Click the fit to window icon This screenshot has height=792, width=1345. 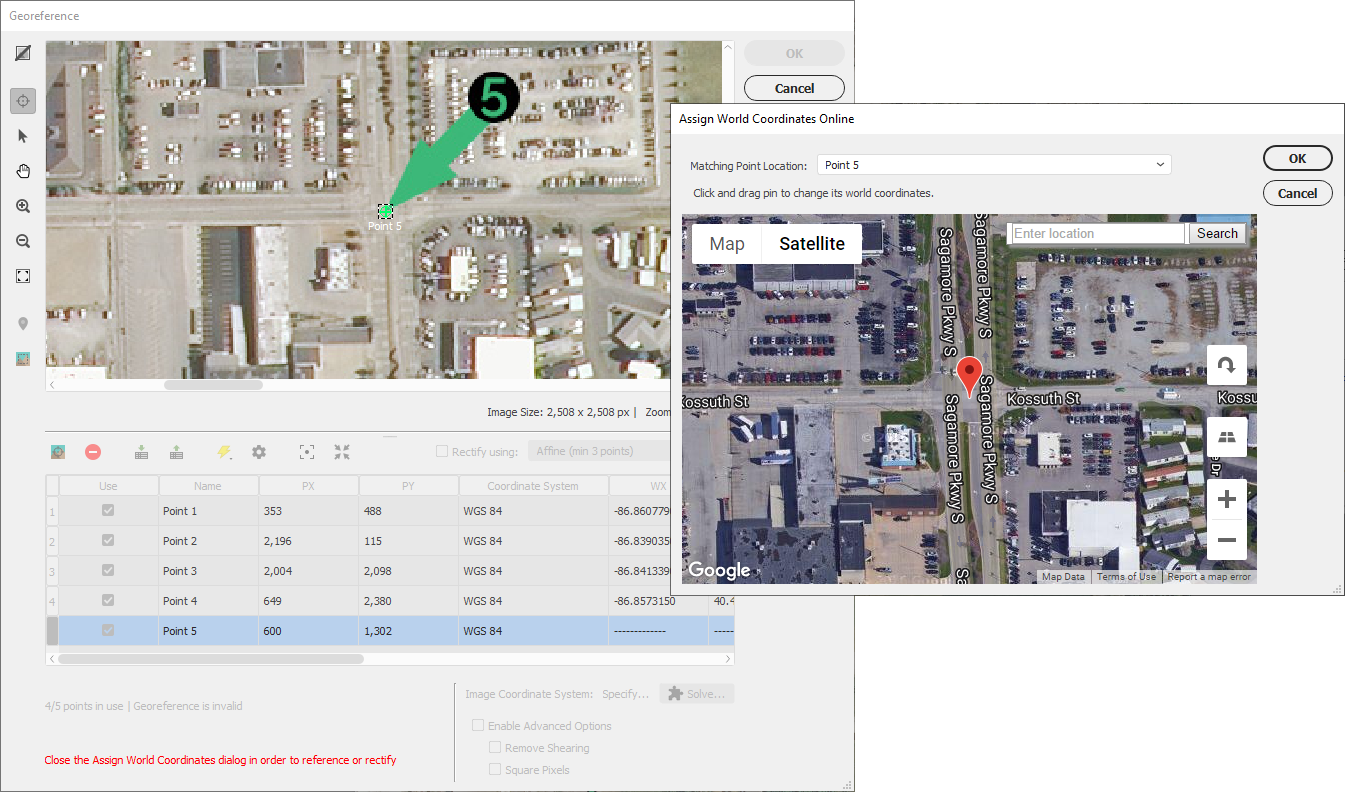point(23,276)
